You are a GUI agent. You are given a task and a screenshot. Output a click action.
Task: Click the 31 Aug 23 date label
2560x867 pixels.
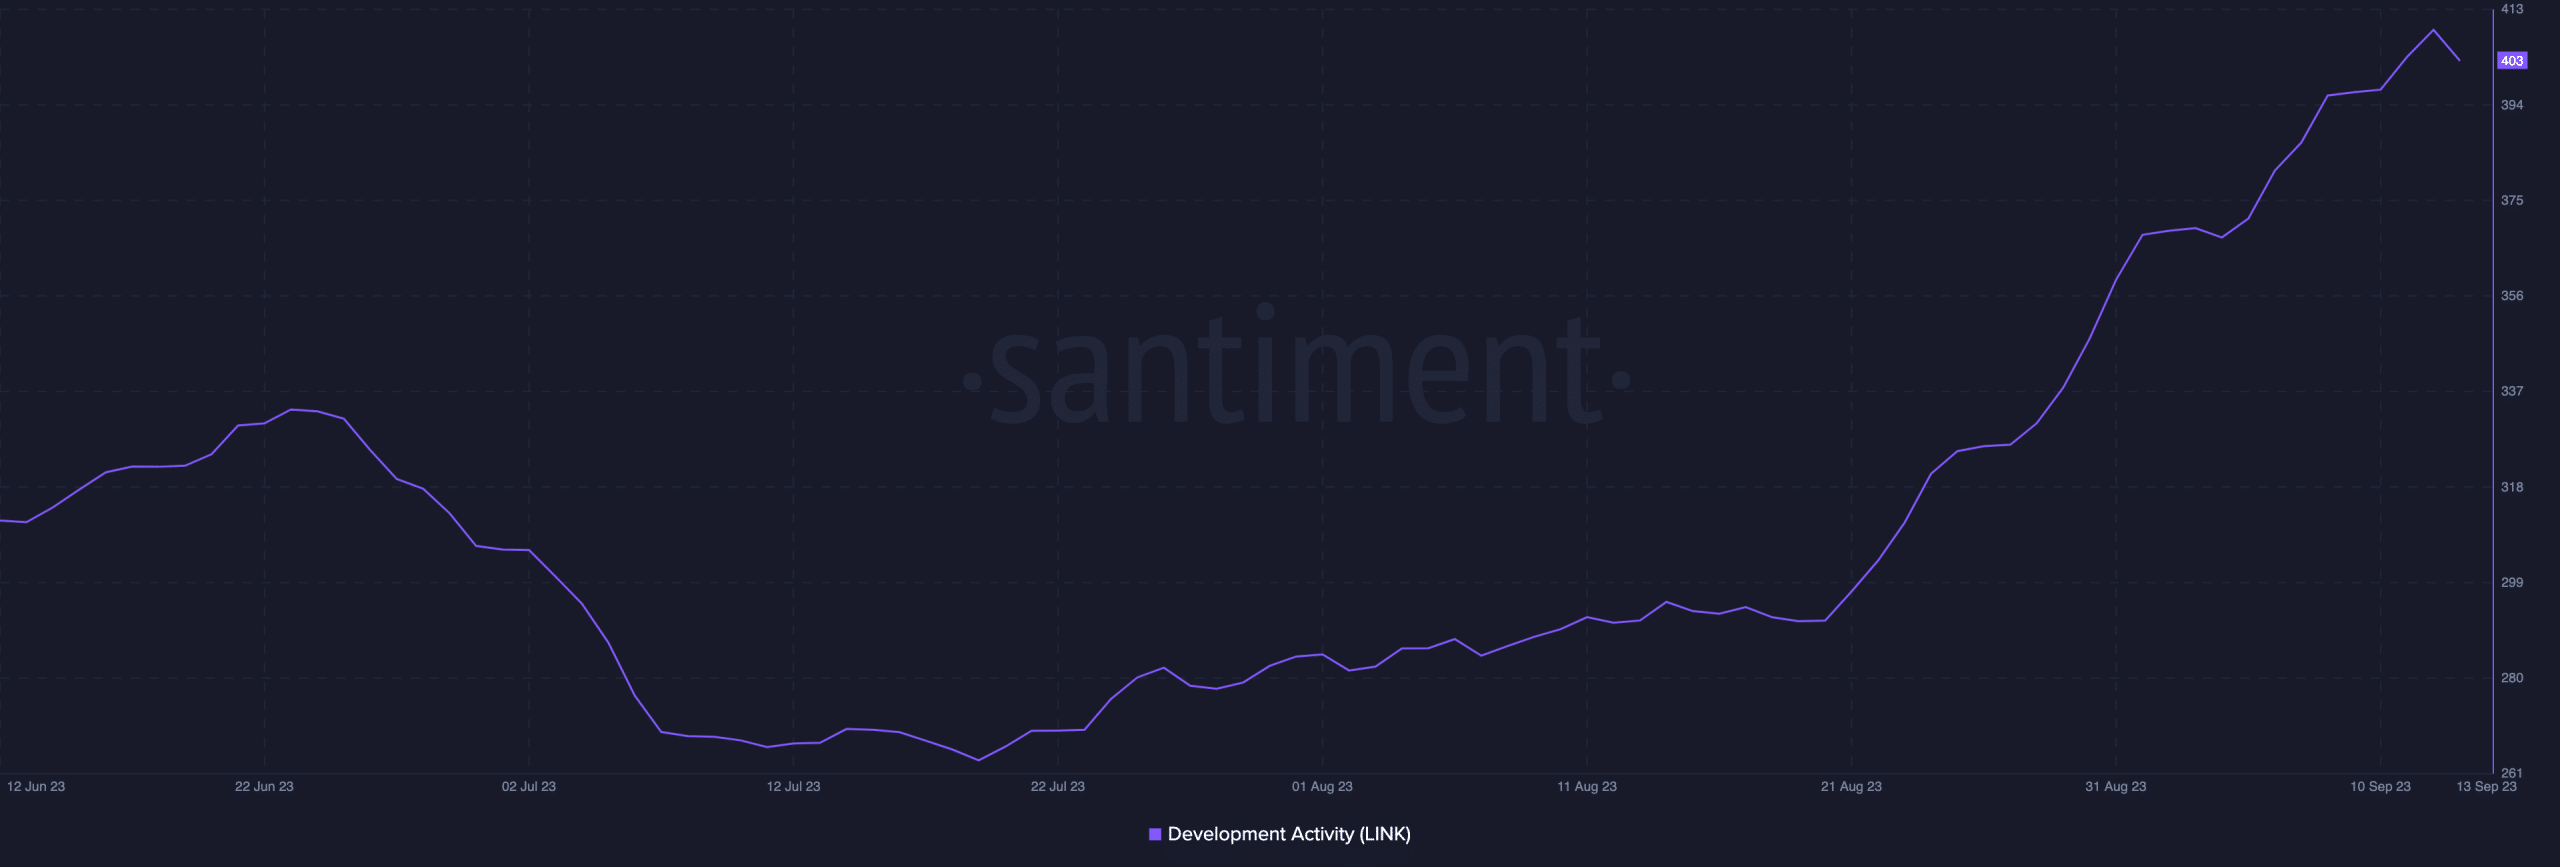(x=2116, y=787)
